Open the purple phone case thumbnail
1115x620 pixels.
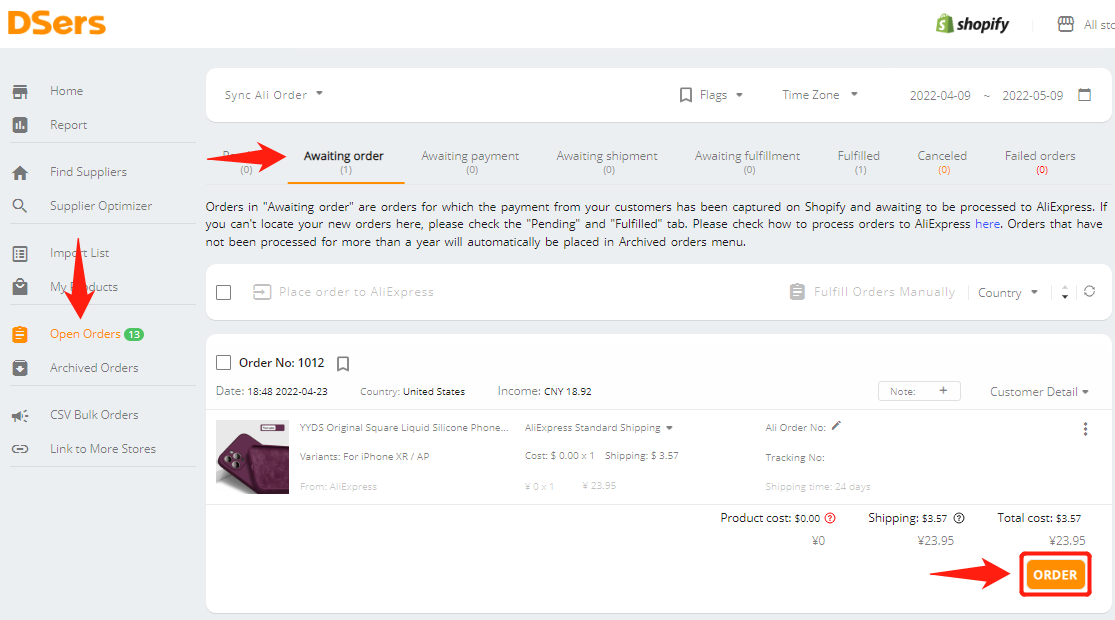pos(252,456)
